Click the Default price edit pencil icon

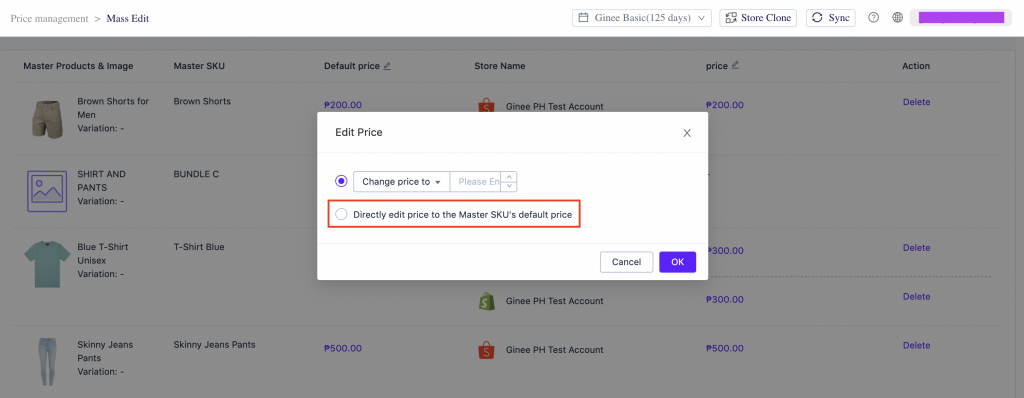[387, 65]
